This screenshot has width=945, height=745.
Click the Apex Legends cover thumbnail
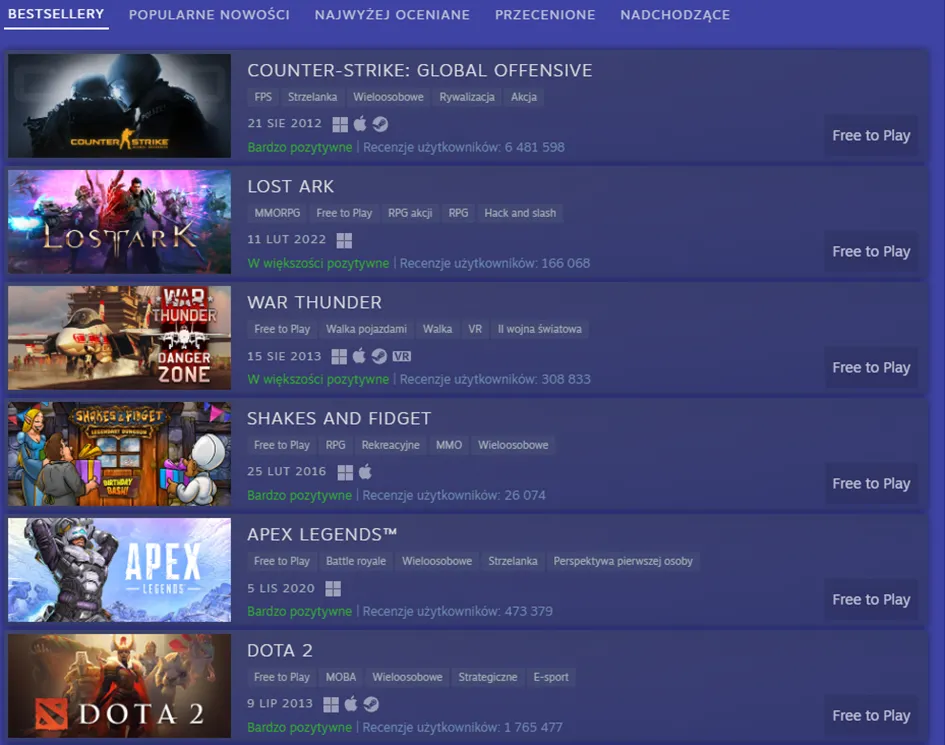click(x=119, y=570)
